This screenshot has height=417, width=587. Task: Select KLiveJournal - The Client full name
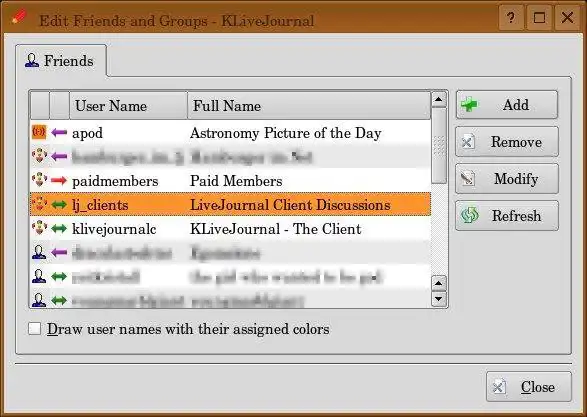[276, 229]
